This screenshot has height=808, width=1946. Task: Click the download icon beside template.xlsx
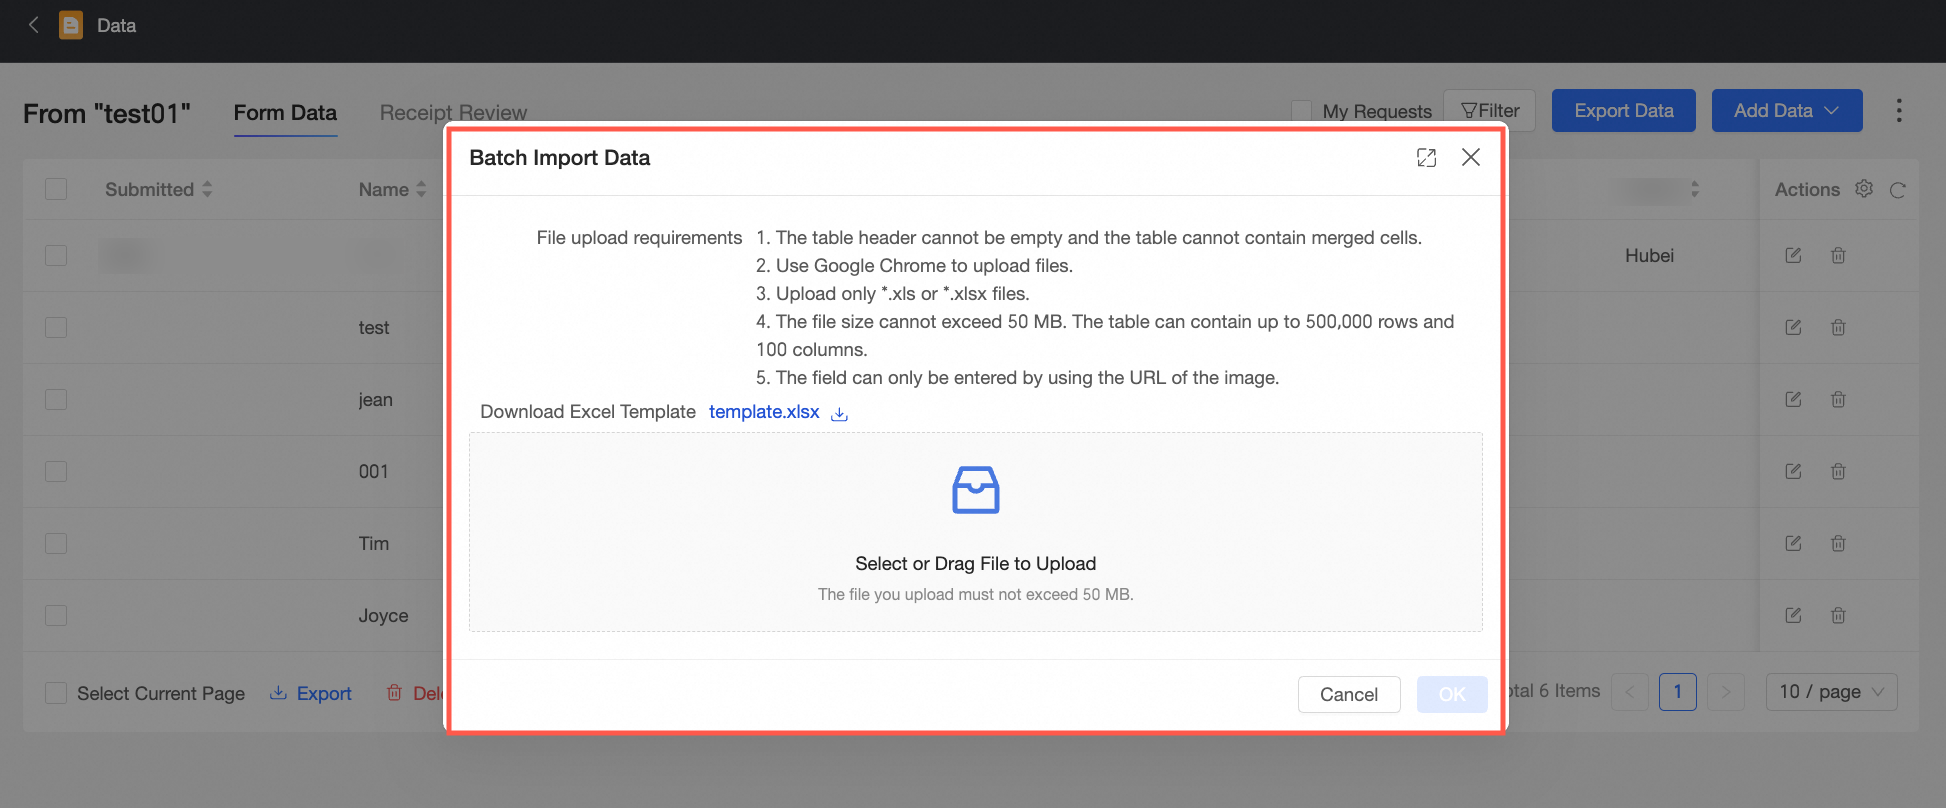[x=840, y=414]
